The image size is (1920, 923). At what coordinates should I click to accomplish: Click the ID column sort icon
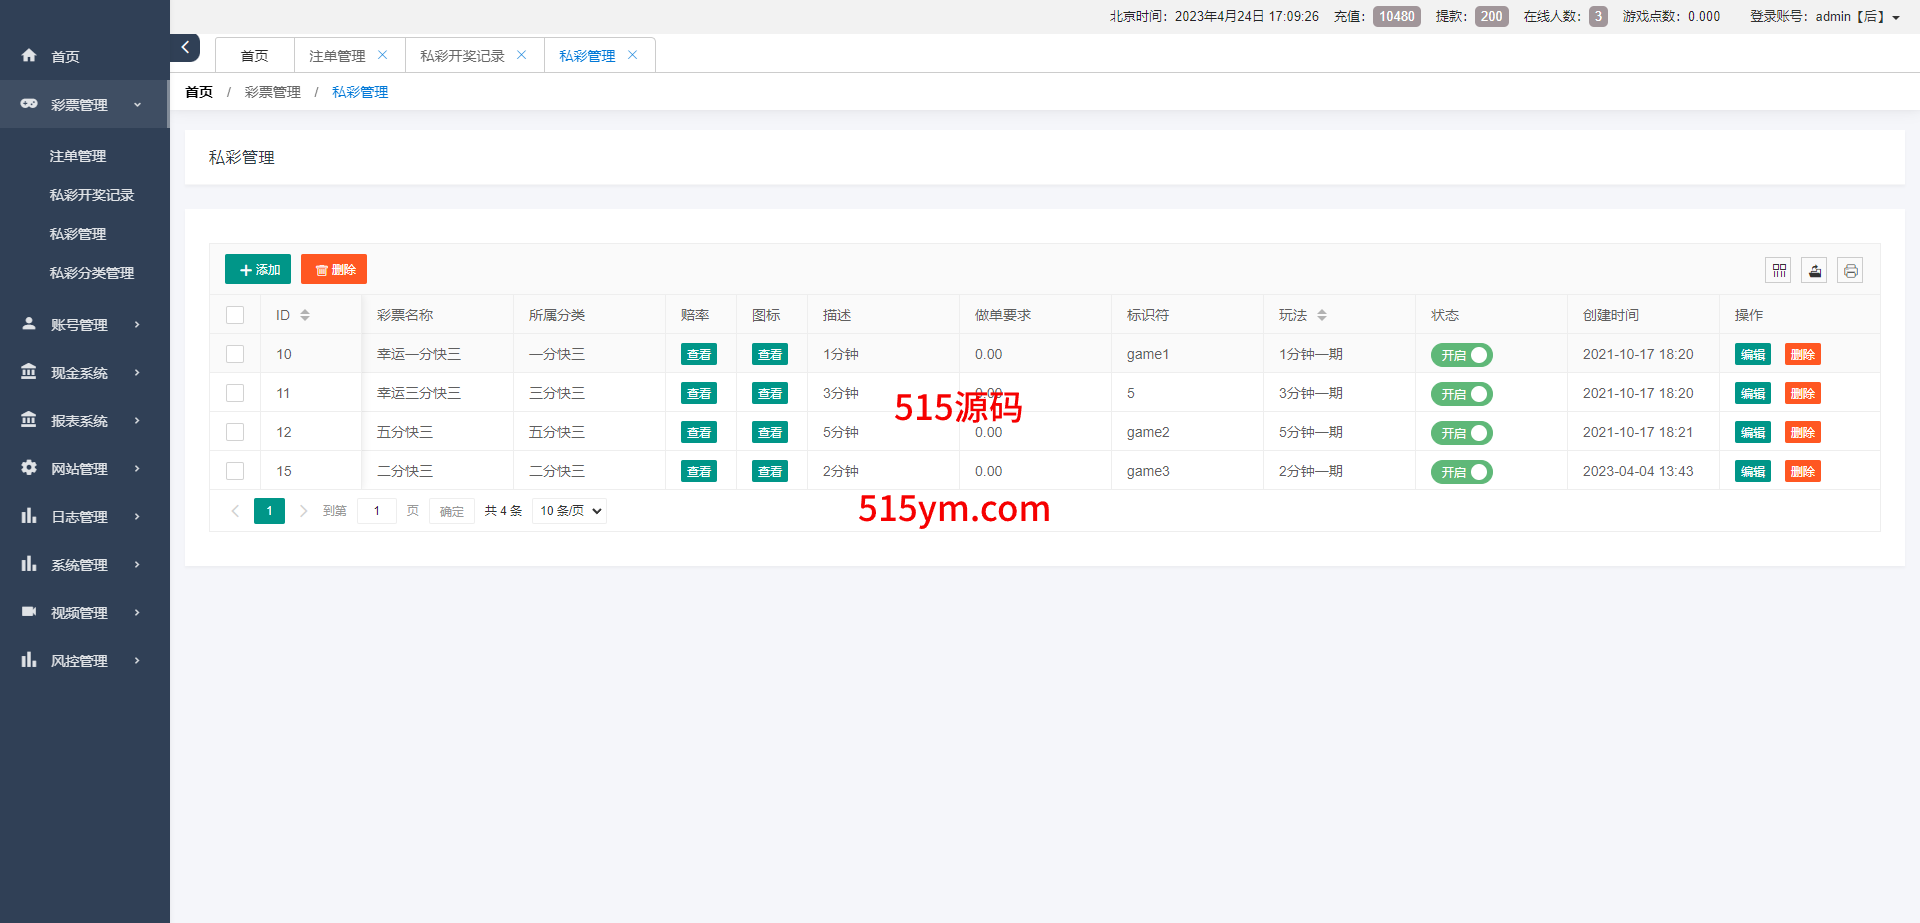pos(305,315)
